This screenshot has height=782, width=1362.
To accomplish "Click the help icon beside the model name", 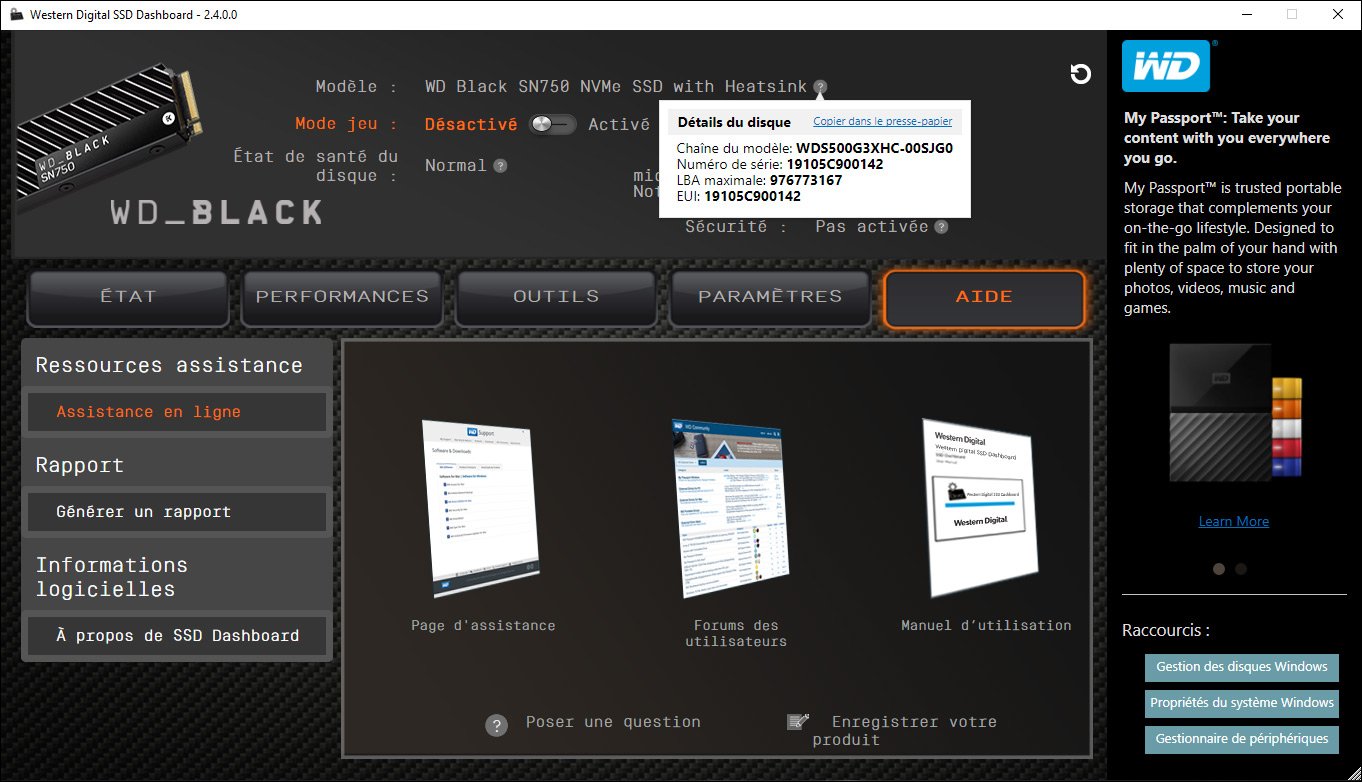I will click(x=820, y=87).
